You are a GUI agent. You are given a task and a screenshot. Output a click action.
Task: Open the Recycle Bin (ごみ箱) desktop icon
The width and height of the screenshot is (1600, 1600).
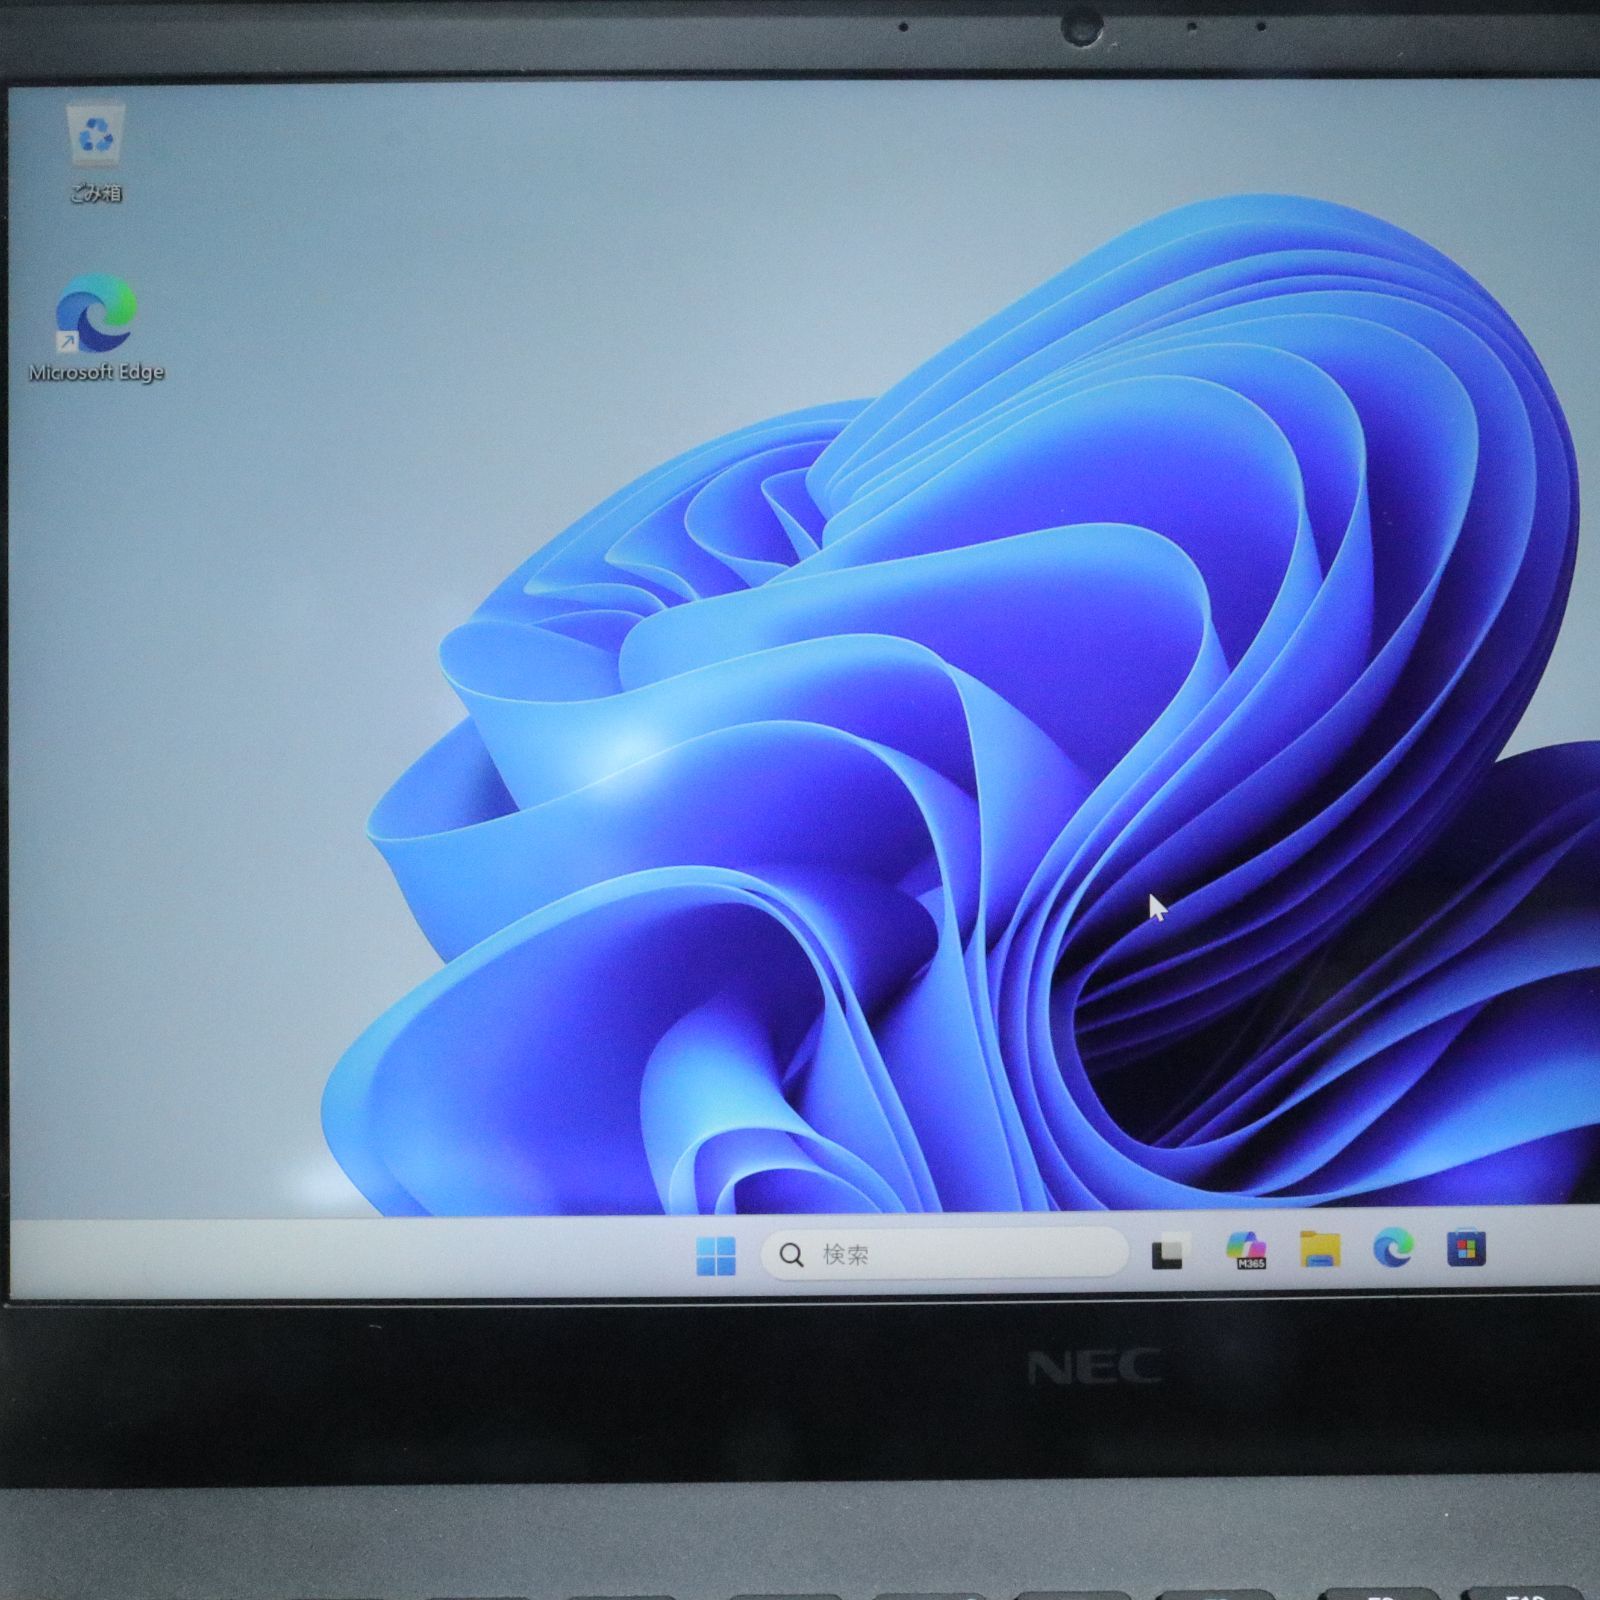pos(96,153)
